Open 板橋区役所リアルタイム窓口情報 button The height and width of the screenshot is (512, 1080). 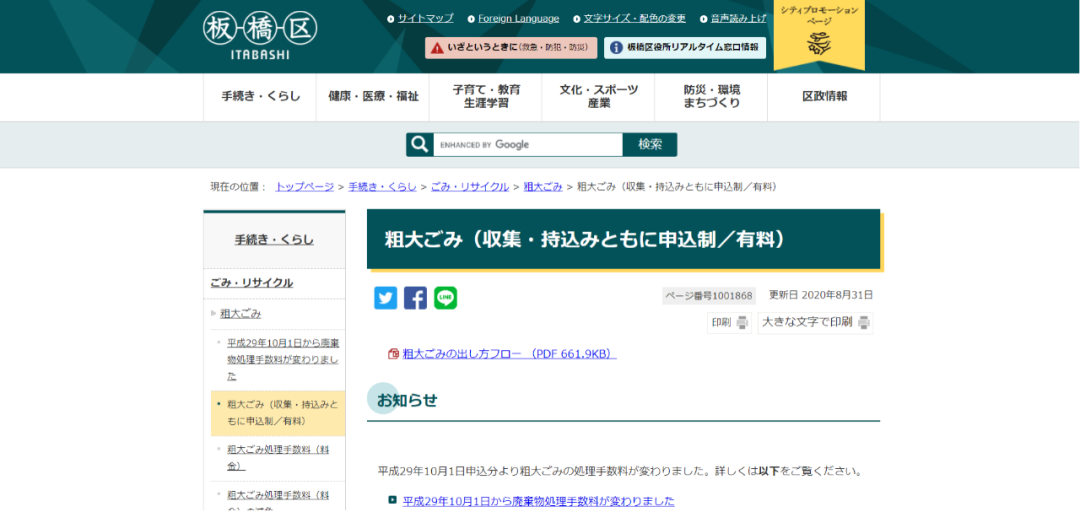coord(685,48)
